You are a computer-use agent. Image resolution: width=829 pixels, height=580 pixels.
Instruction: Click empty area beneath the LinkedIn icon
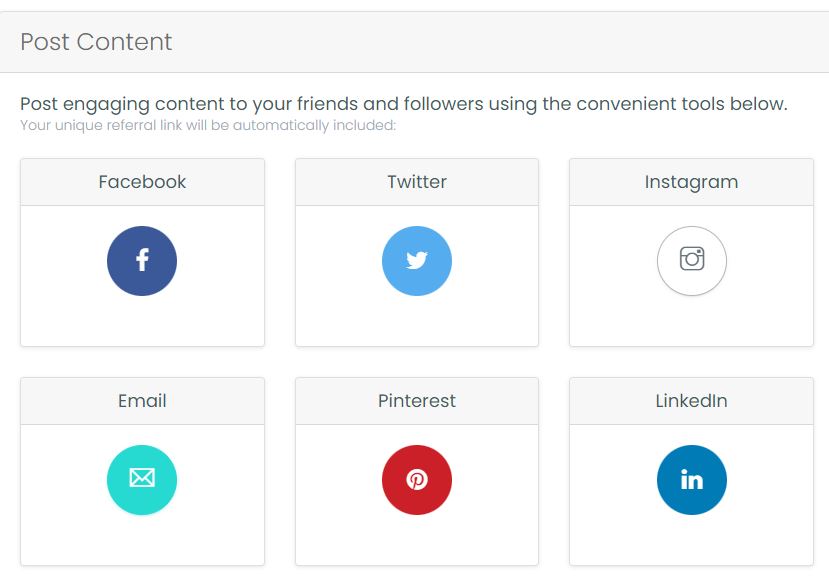coord(691,541)
